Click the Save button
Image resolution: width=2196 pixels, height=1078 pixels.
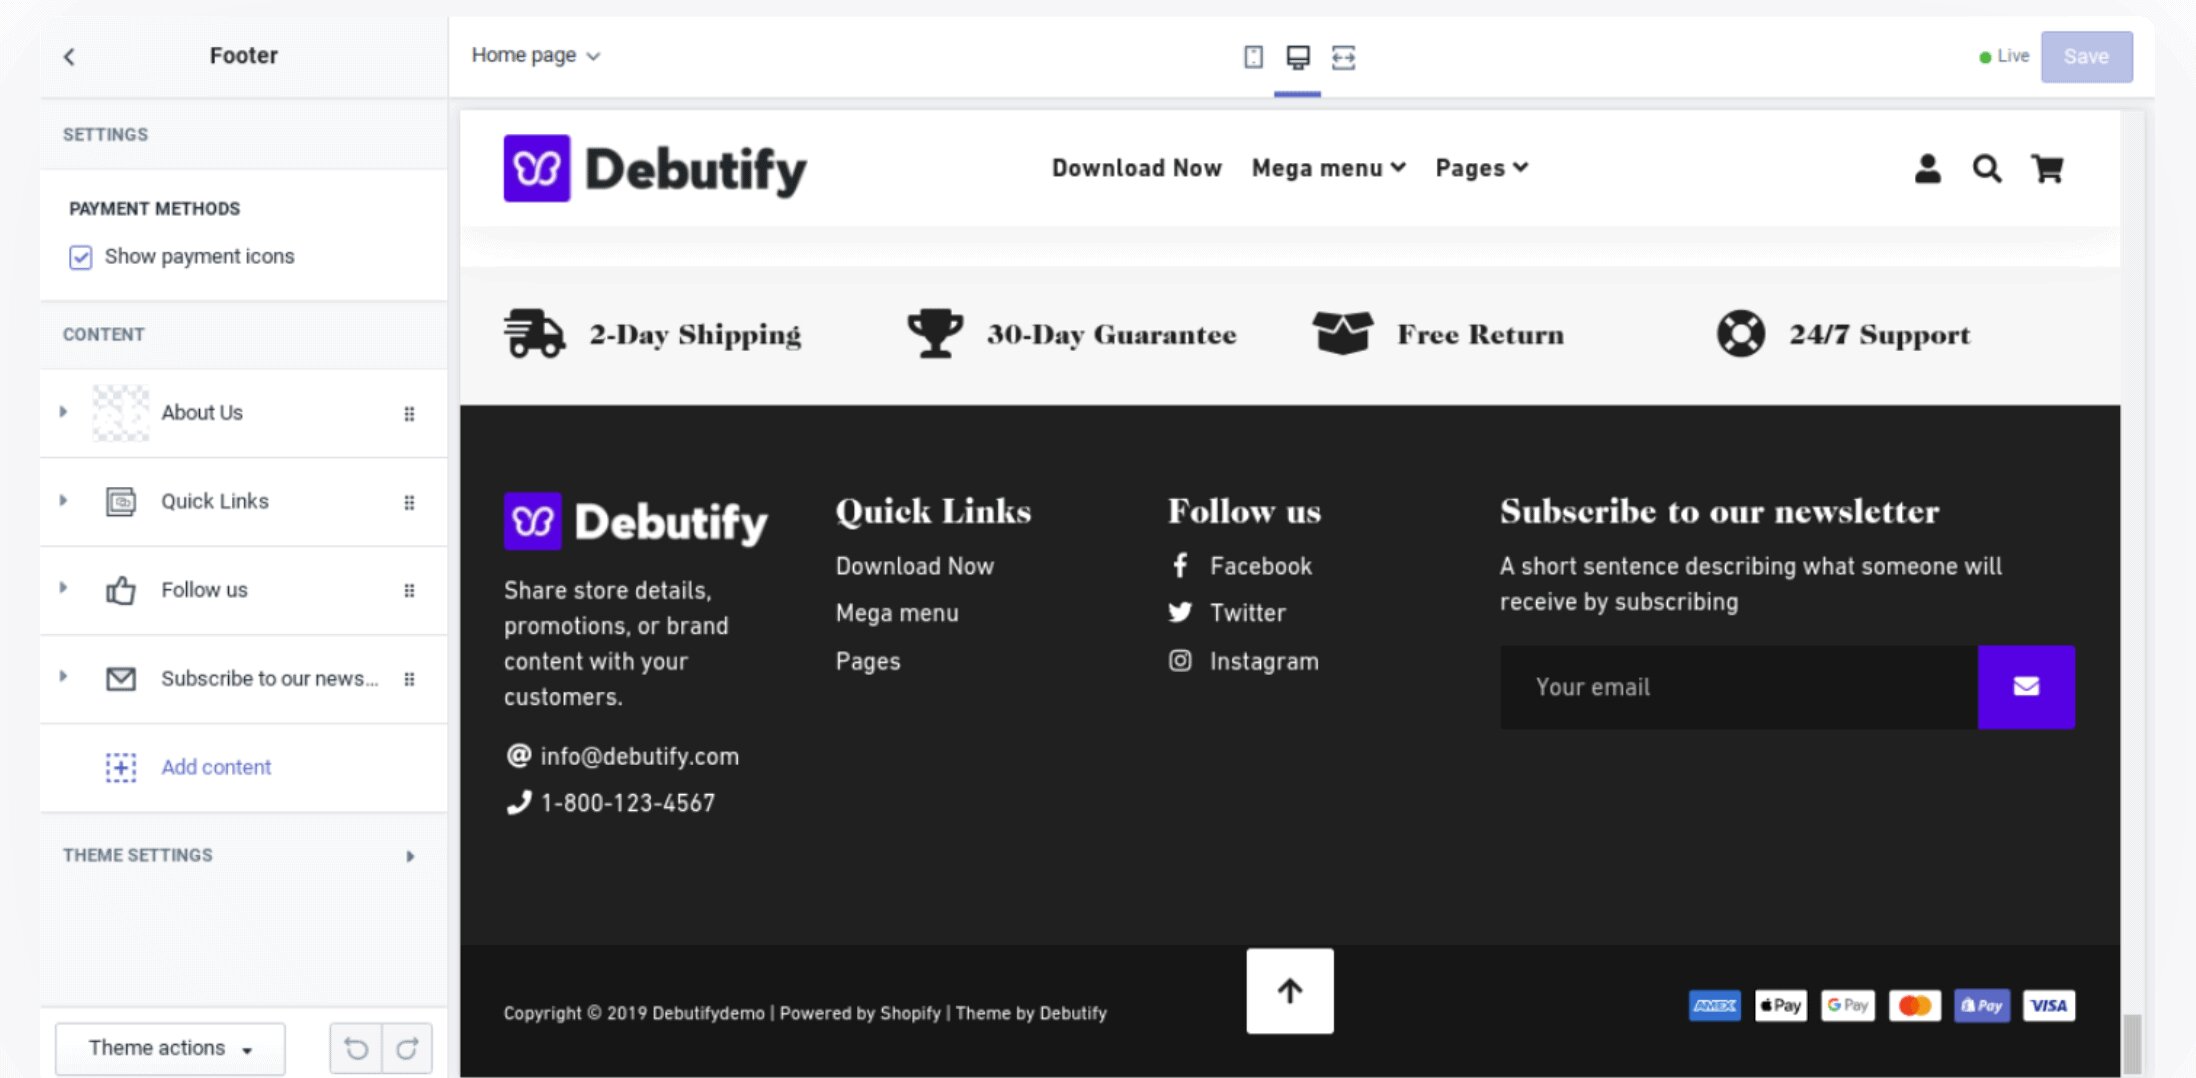tap(2086, 57)
